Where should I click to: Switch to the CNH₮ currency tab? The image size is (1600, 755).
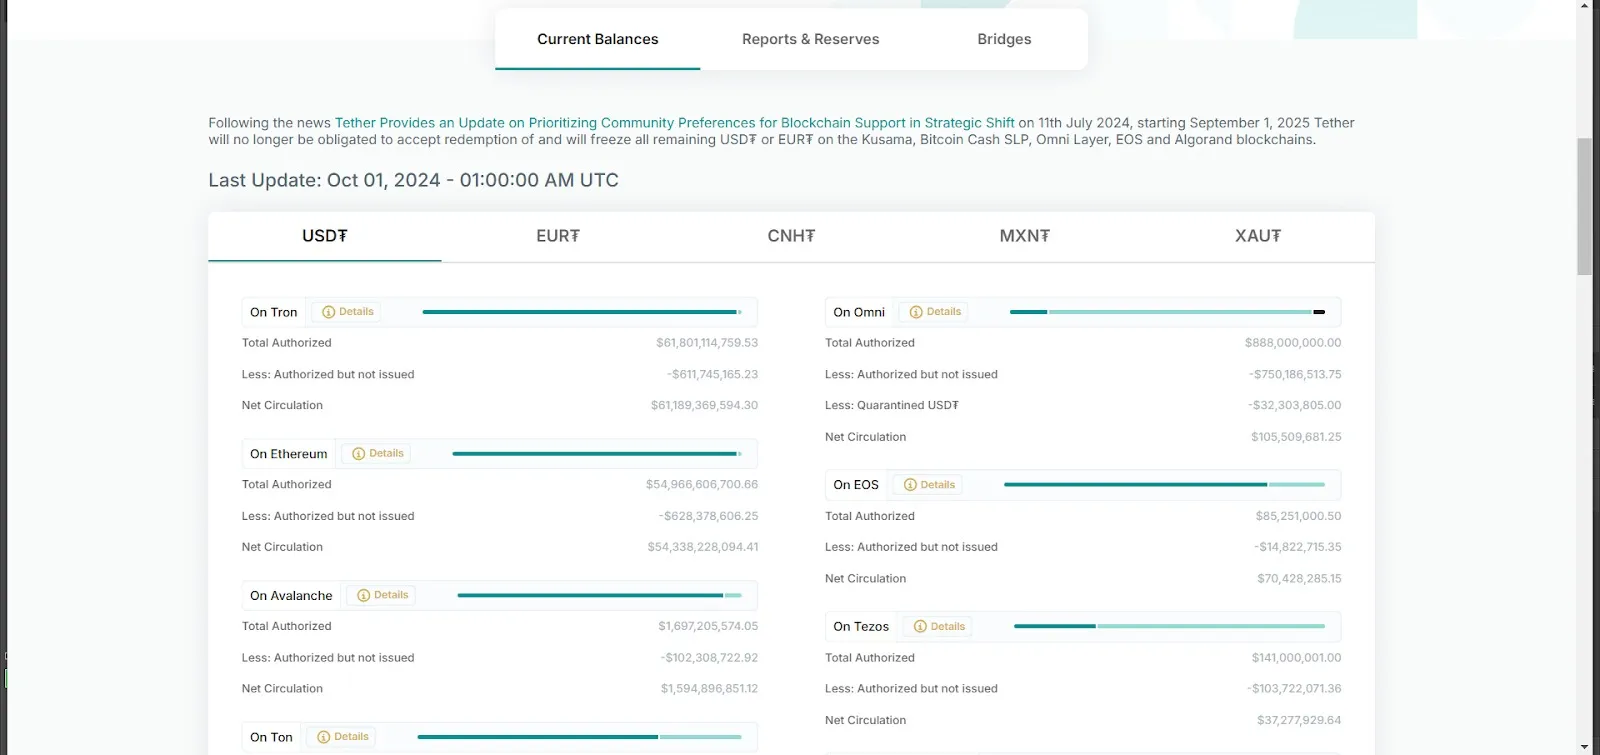click(791, 236)
